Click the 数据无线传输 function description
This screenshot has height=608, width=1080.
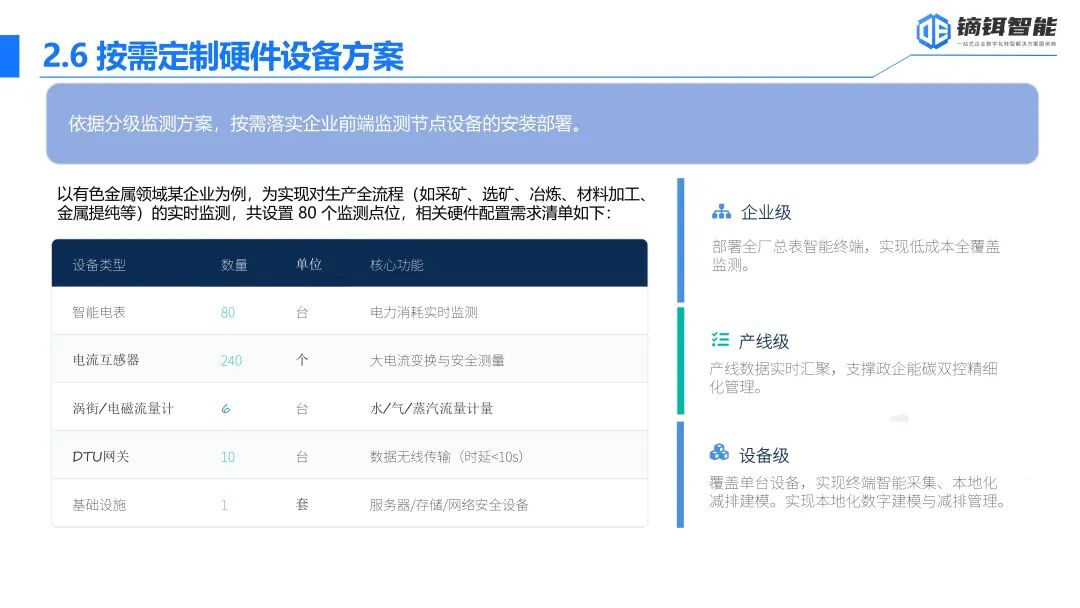tap(446, 456)
